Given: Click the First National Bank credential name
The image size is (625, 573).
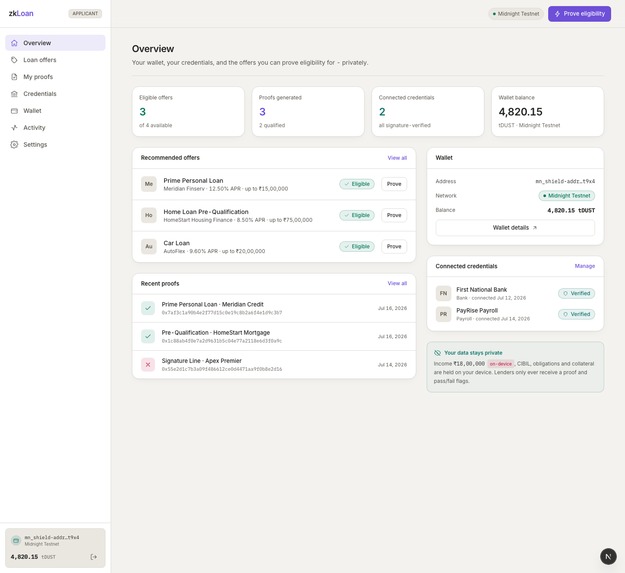Looking at the screenshot, I should coord(482,290).
